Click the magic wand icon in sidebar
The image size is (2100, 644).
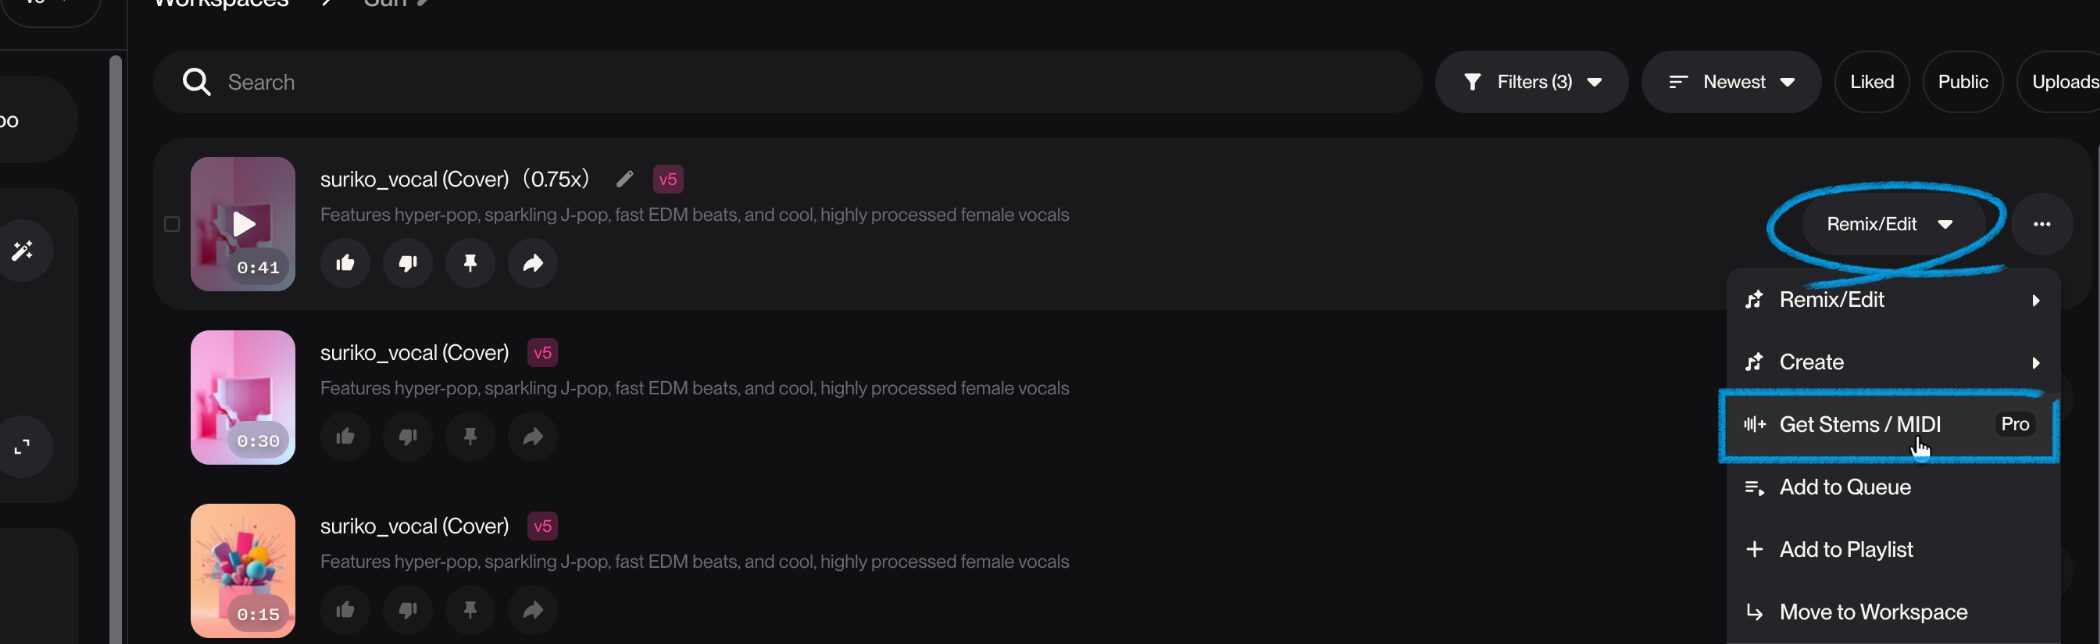(22, 250)
